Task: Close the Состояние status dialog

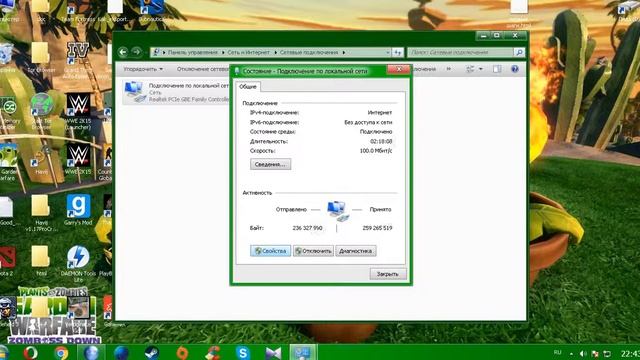Action: (399, 70)
